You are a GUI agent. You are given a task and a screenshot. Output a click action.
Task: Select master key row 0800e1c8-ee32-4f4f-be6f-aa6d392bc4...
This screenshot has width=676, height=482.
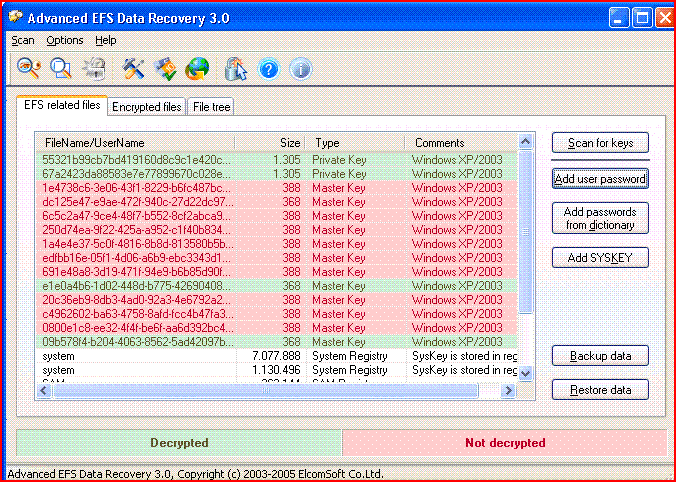pos(276,328)
